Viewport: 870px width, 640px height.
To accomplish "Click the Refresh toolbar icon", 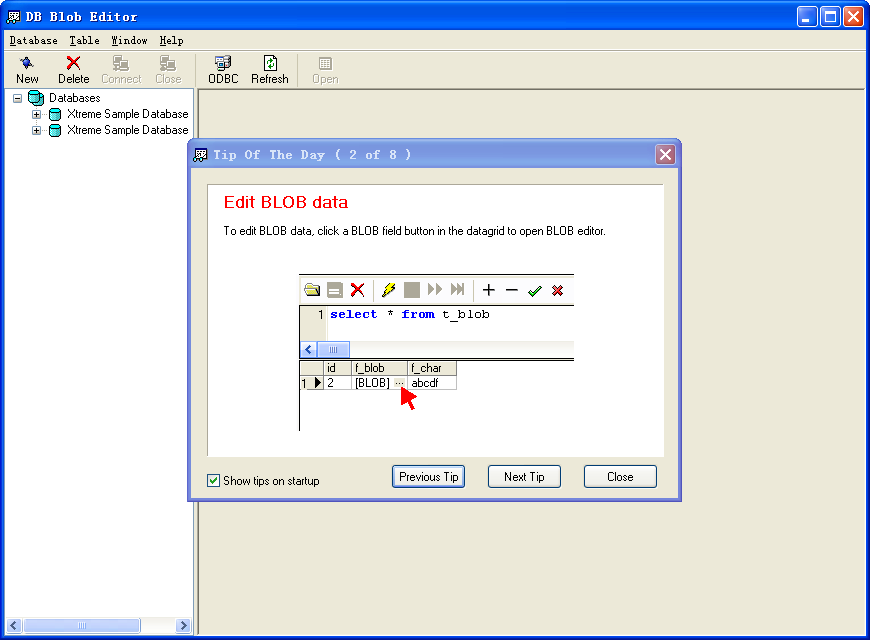I will tap(269, 64).
